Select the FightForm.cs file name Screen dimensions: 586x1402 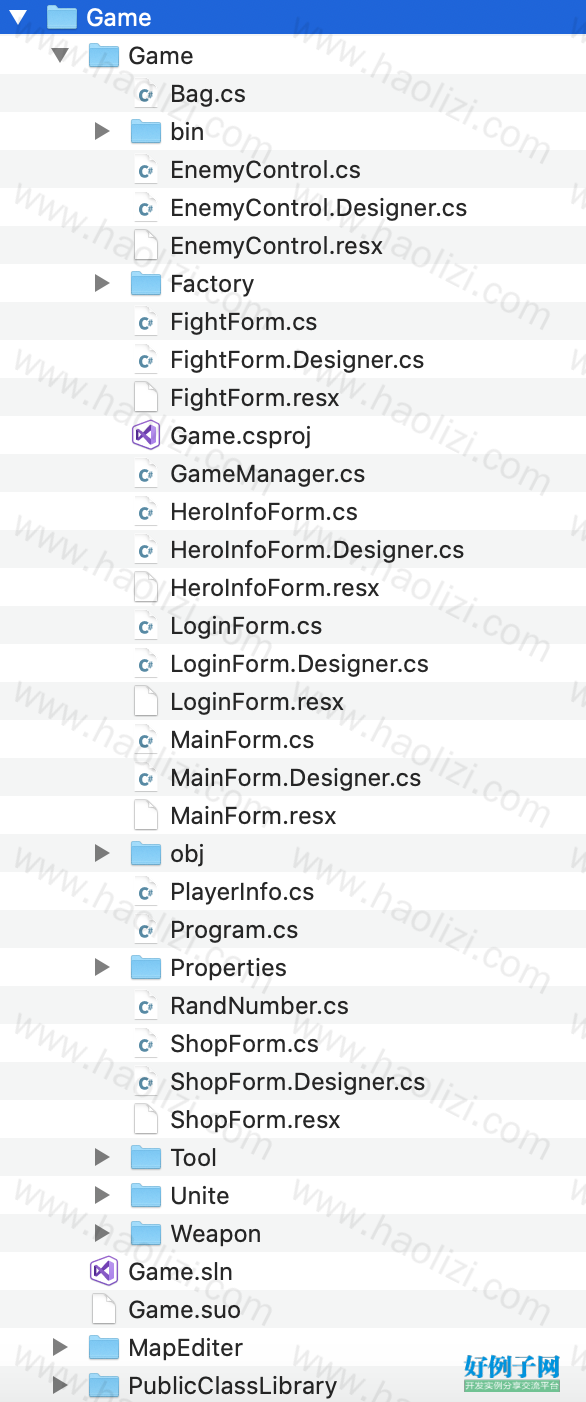point(244,322)
